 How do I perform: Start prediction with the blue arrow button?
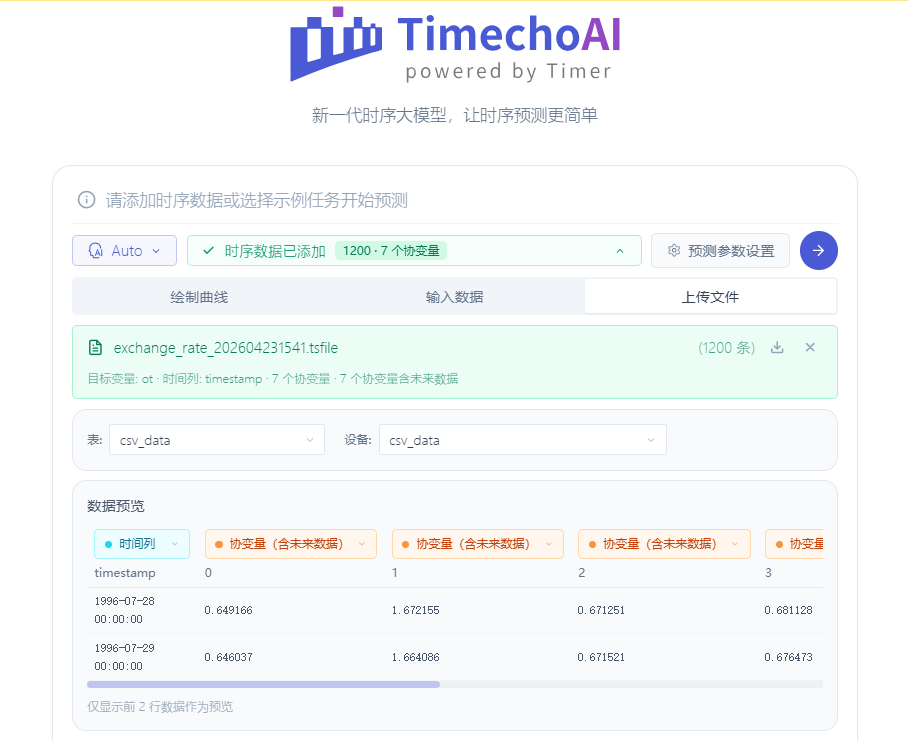[x=818, y=251]
